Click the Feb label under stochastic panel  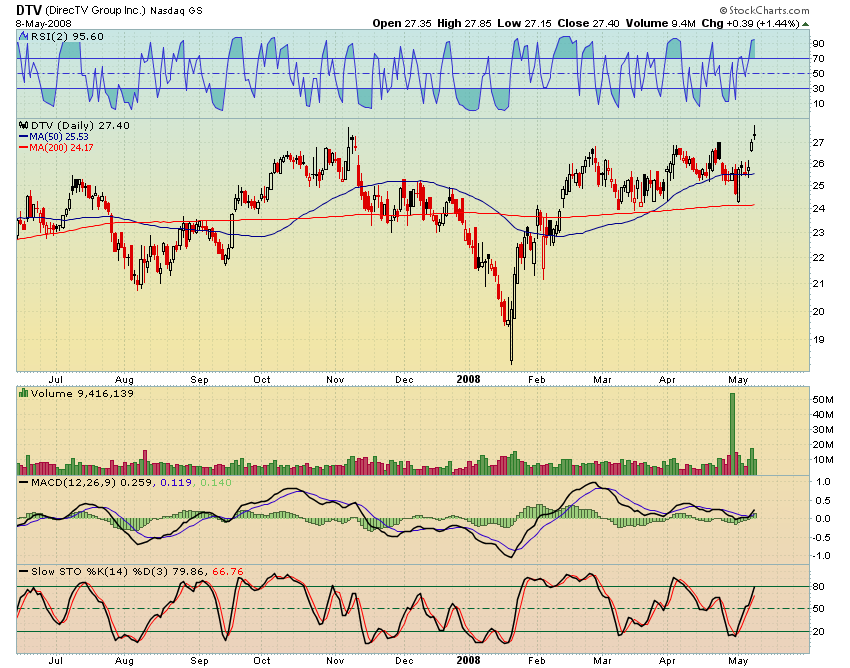tap(537, 660)
